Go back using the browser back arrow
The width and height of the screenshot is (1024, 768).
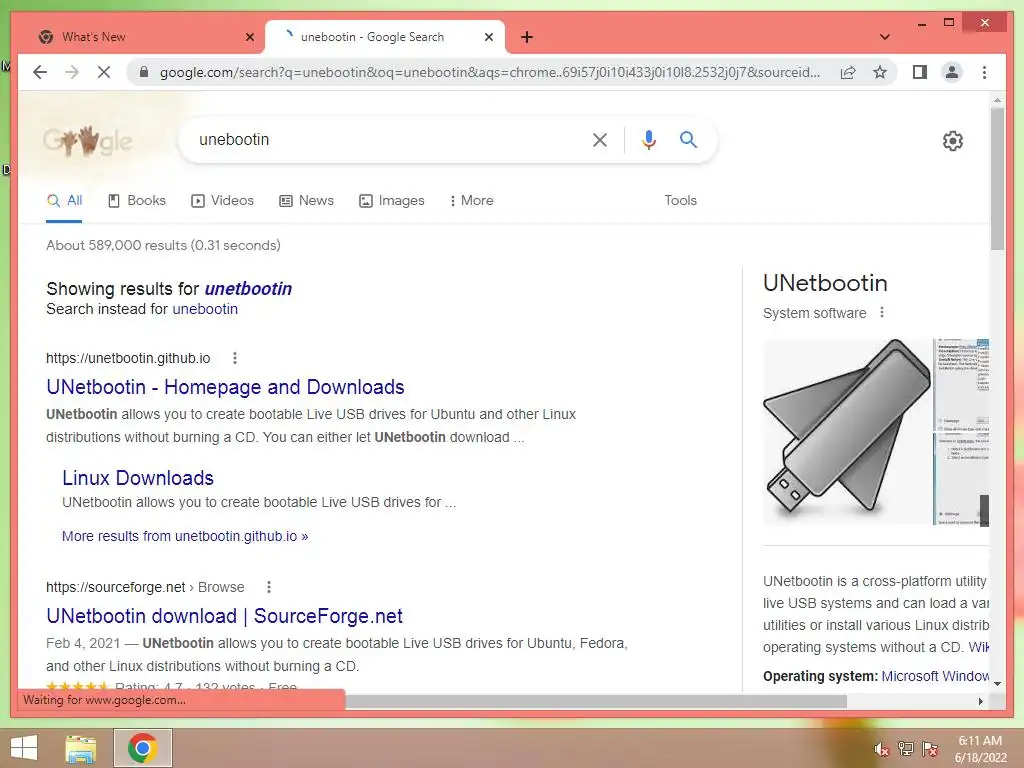click(40, 72)
